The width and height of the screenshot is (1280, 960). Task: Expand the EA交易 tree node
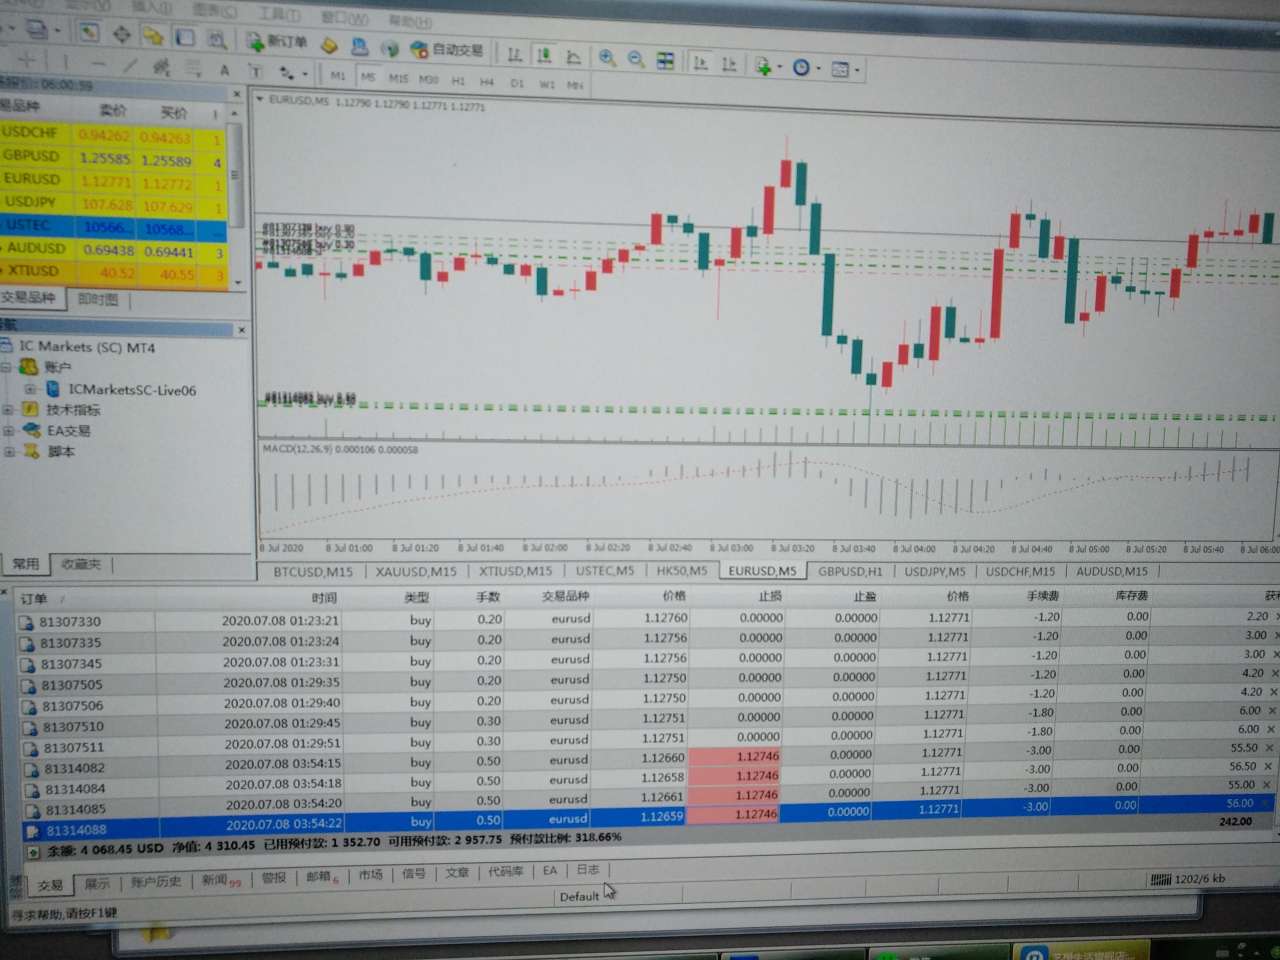tap(7, 430)
